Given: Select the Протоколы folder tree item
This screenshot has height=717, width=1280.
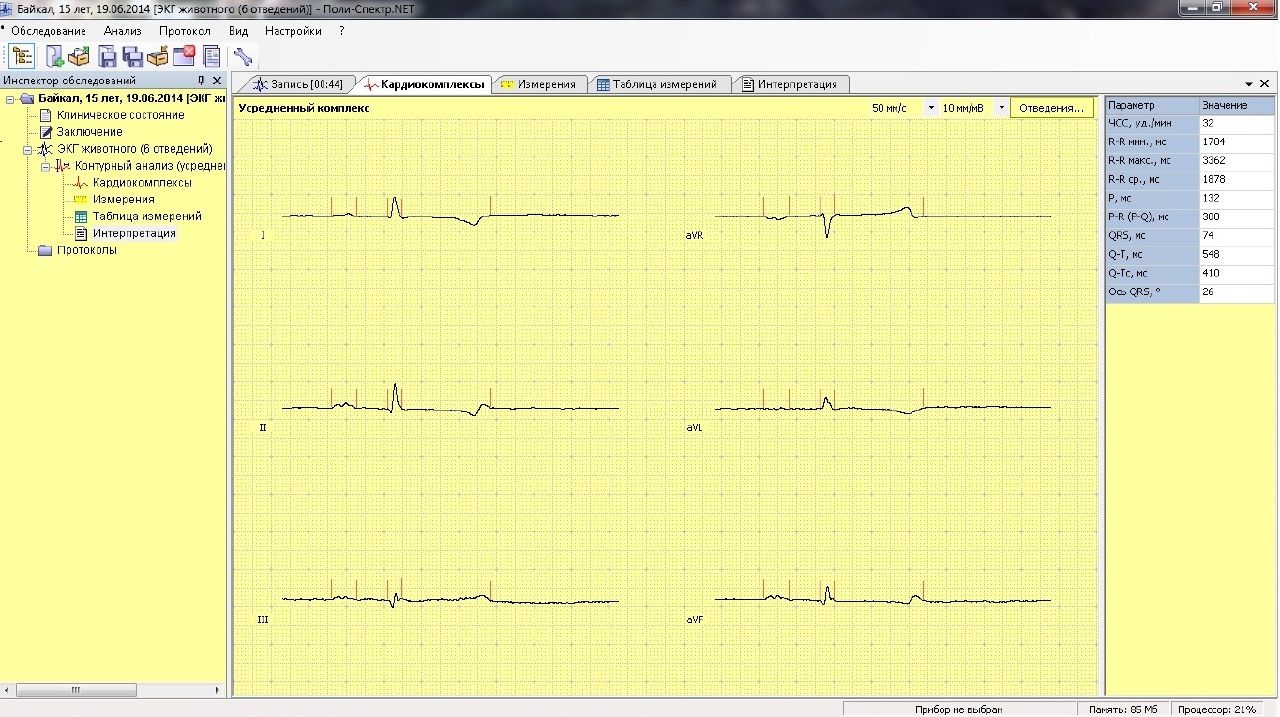Looking at the screenshot, I should (x=87, y=250).
